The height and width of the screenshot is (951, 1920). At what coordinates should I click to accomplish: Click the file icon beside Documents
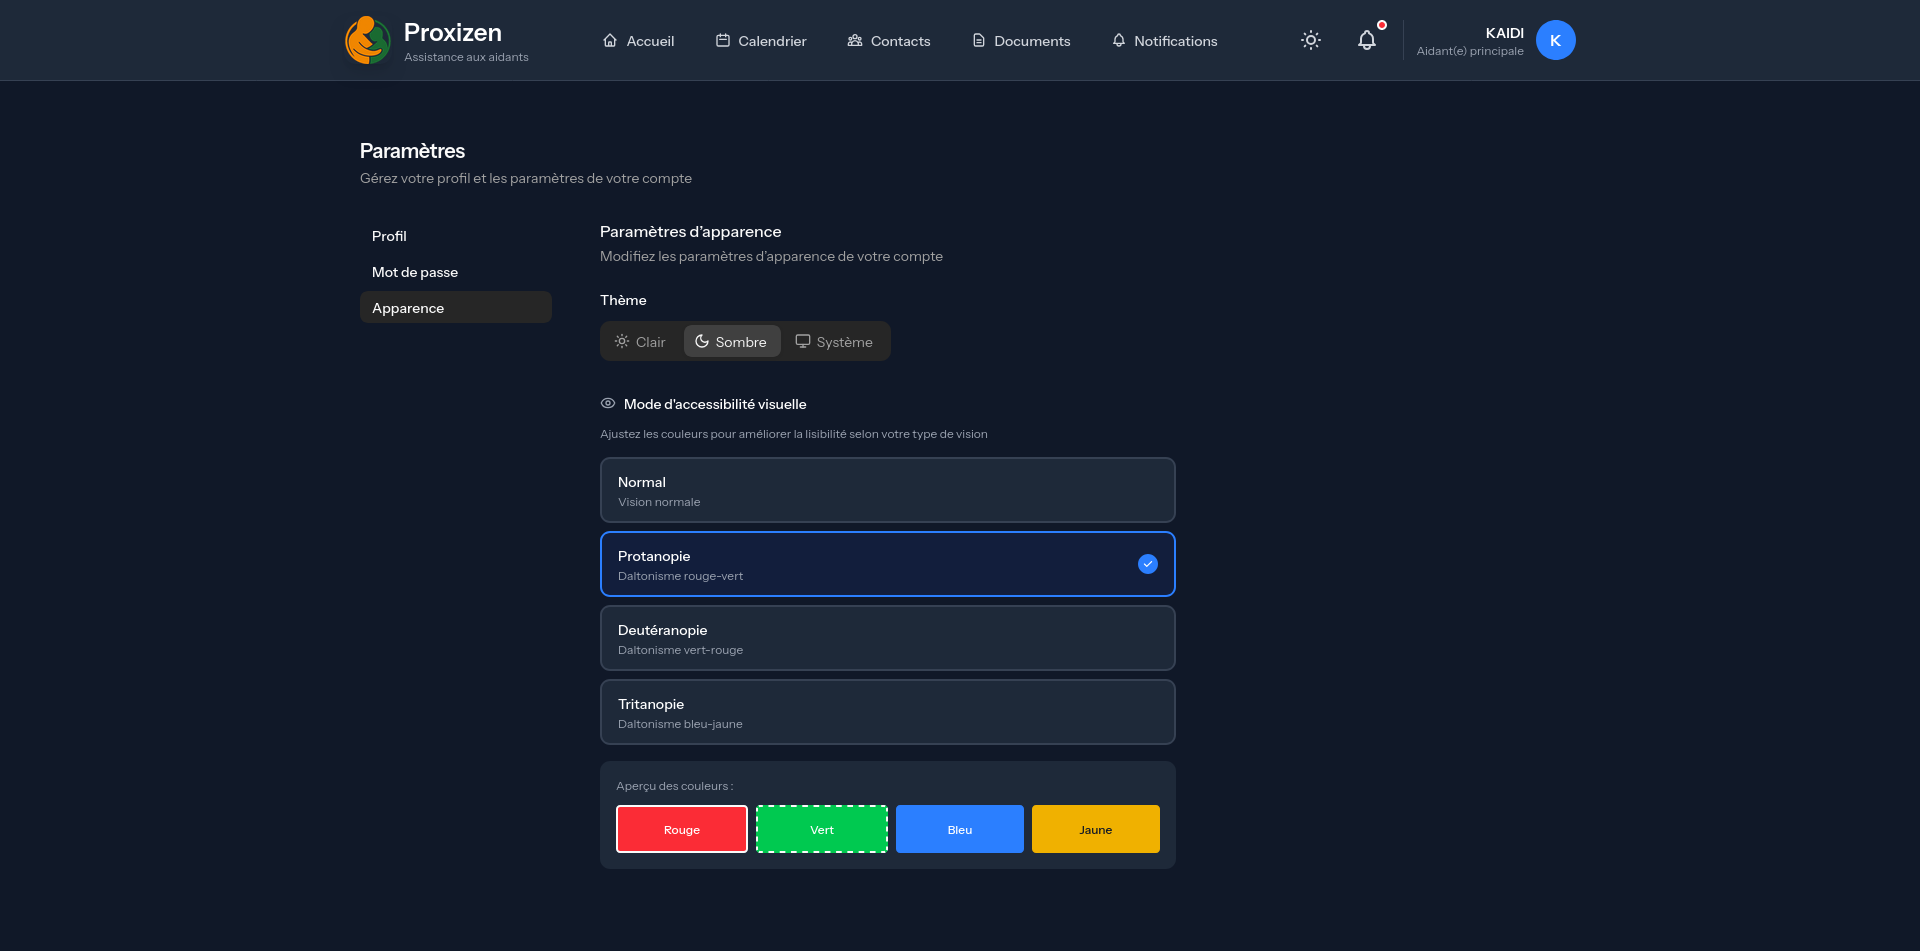[x=978, y=40]
